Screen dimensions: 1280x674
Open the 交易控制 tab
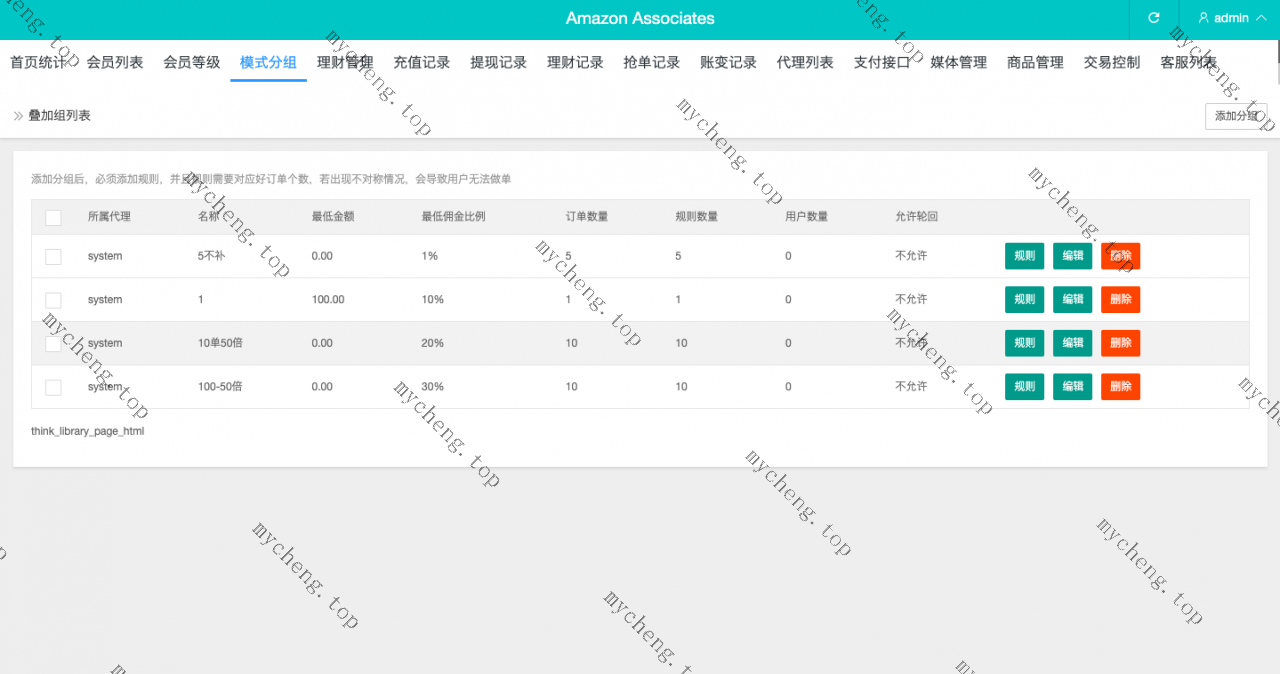click(x=1112, y=62)
